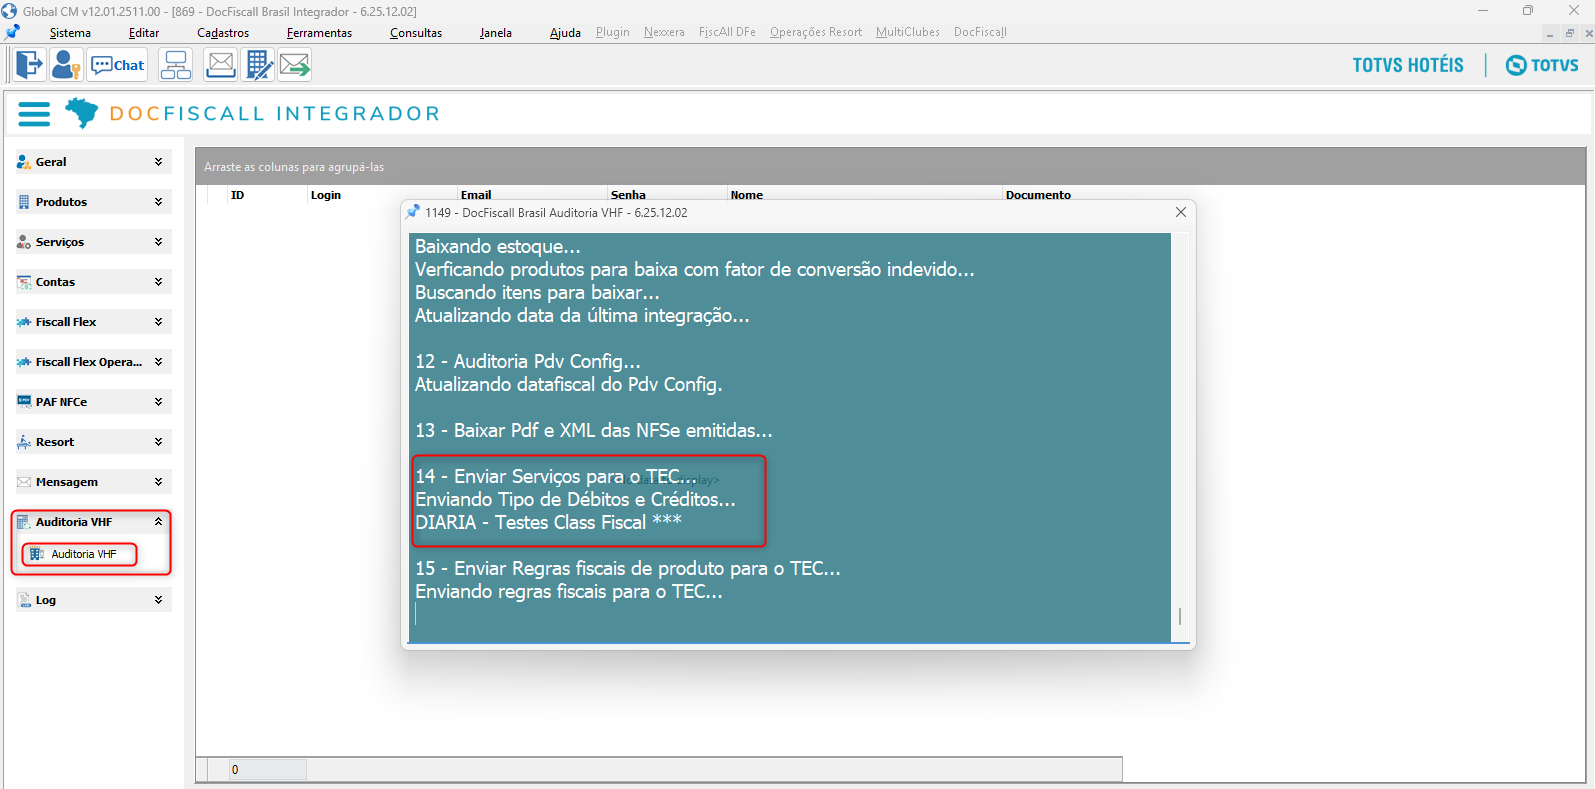The image size is (1595, 789).
Task: Click the PAF NFCe group icon
Action: click(x=24, y=402)
